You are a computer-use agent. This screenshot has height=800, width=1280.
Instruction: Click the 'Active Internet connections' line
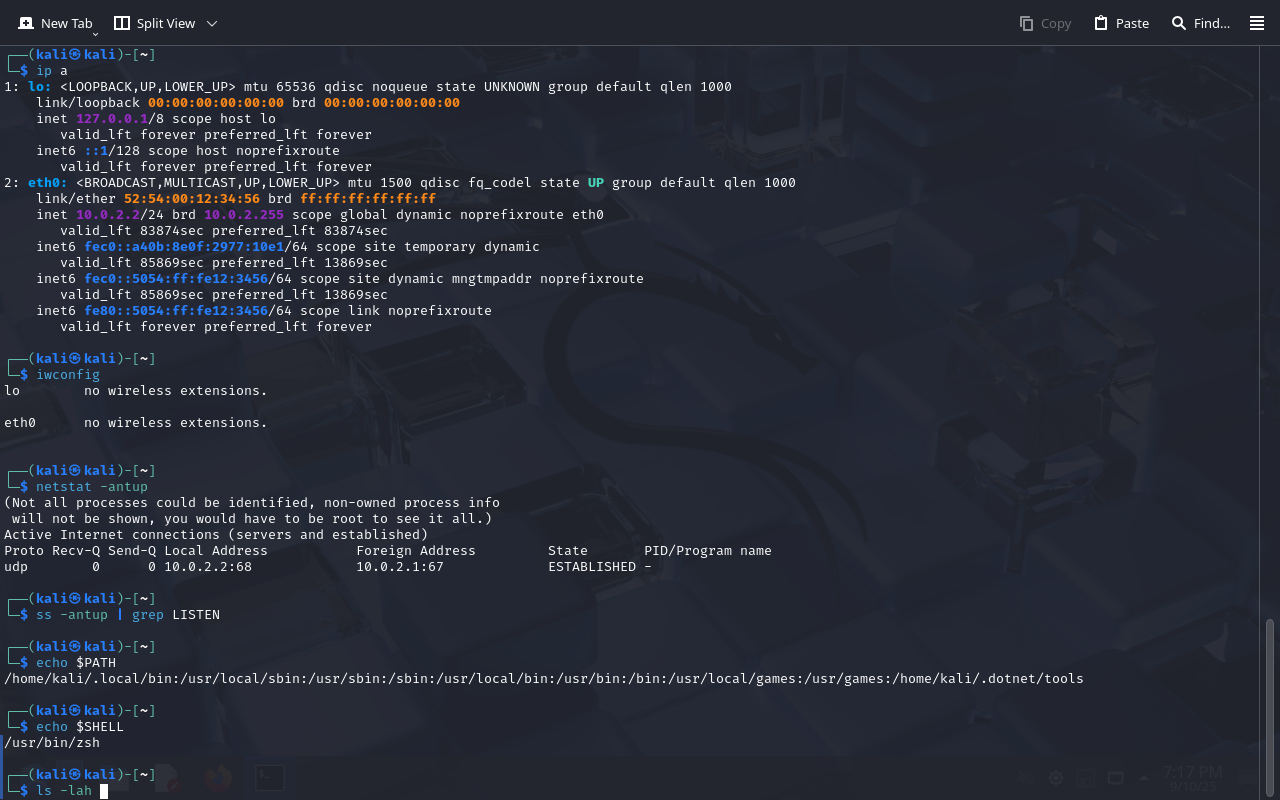pos(216,535)
